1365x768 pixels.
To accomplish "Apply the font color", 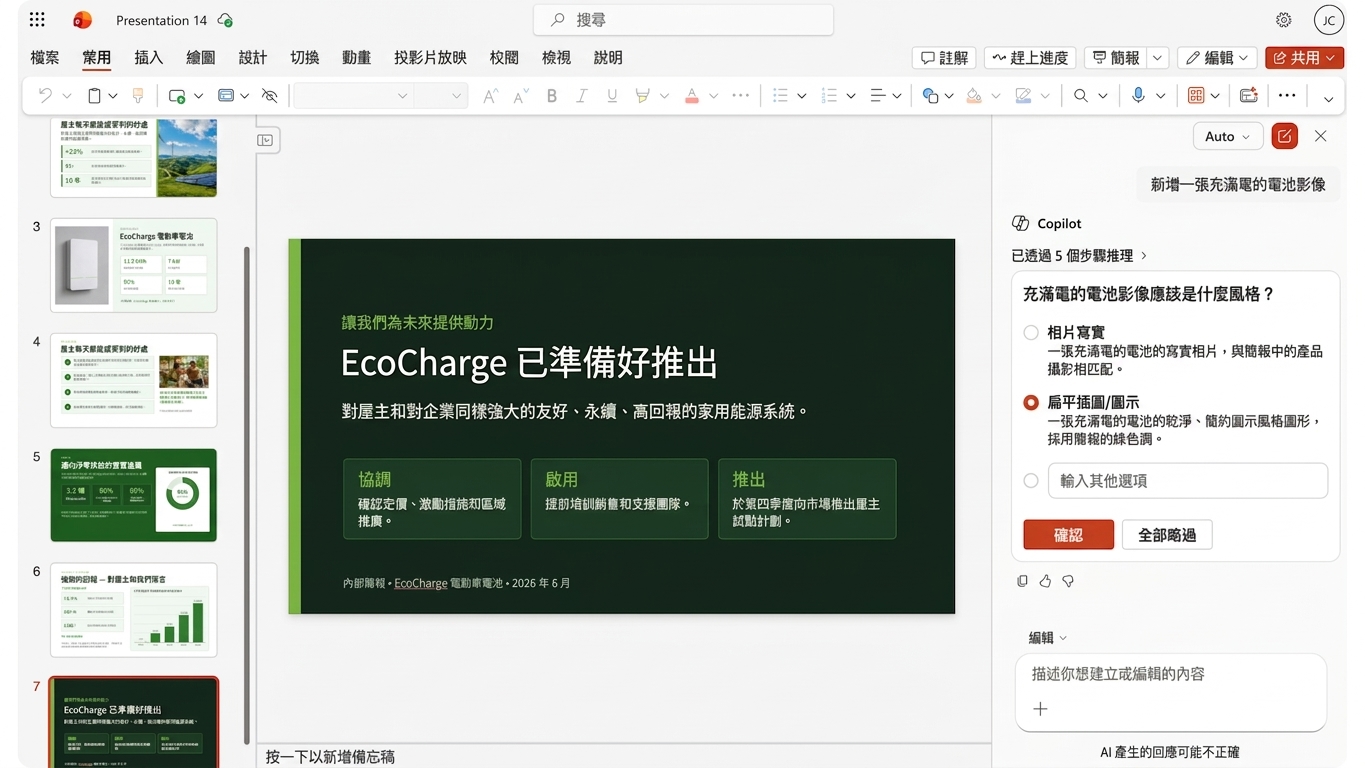I will tap(692, 96).
